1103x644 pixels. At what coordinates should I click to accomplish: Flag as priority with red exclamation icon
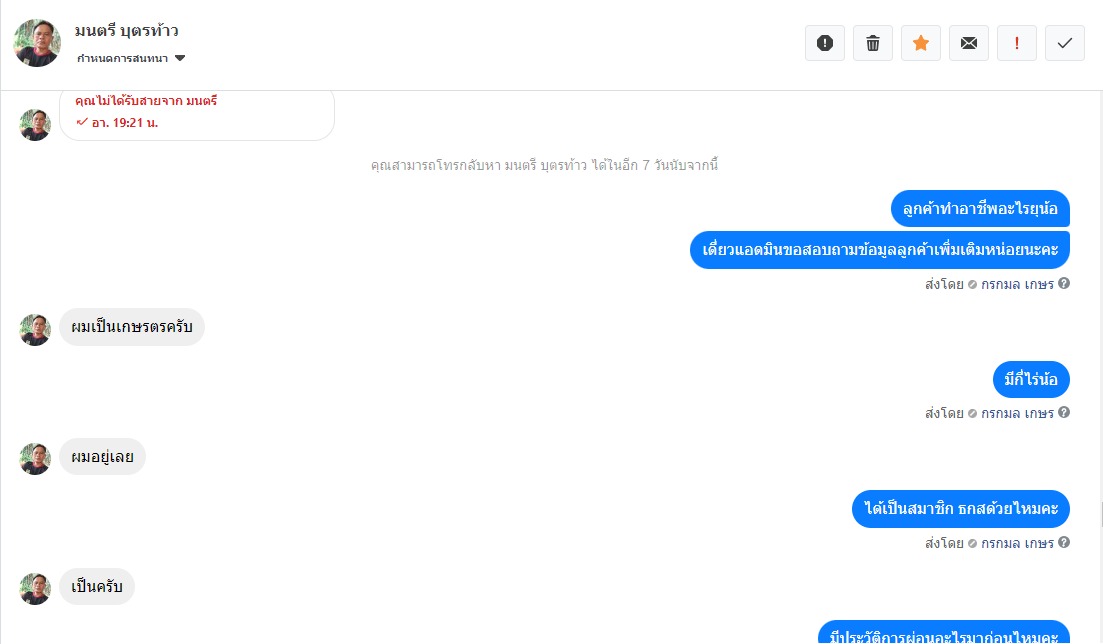[x=1016, y=43]
